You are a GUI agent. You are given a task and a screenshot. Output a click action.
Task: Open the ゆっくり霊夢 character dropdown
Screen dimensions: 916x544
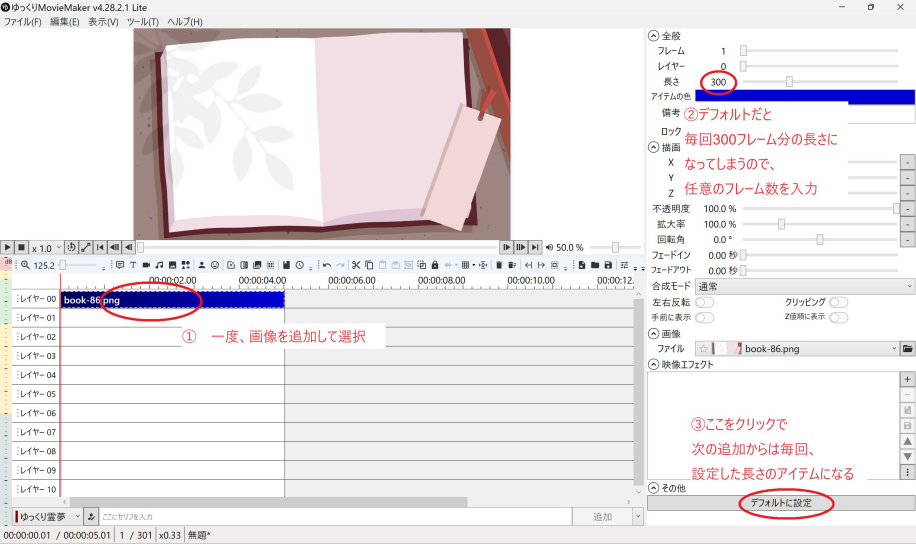tap(48, 517)
